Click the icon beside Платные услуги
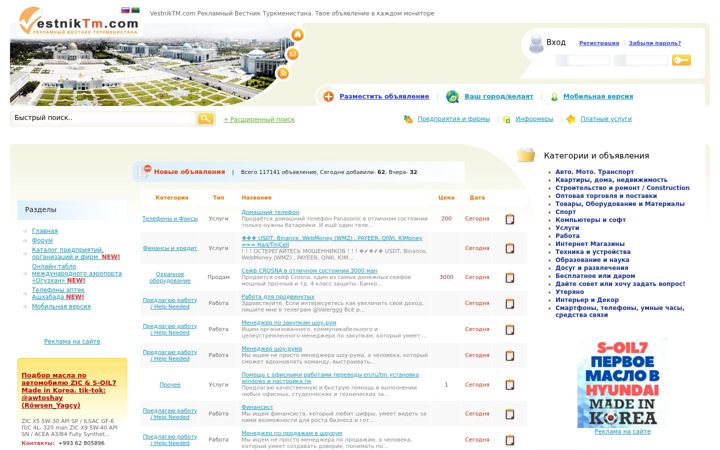The image size is (720, 450). 571,119
